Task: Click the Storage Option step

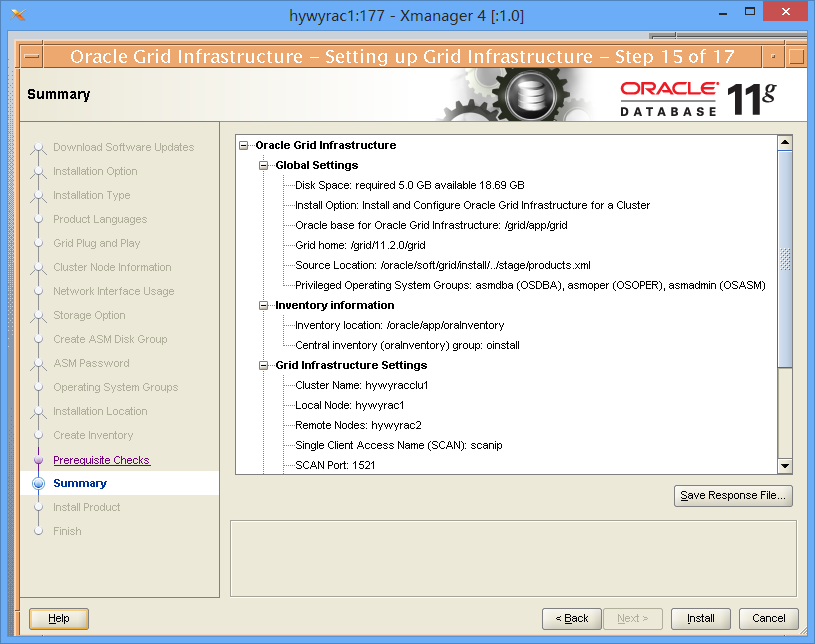Action: [x=89, y=315]
